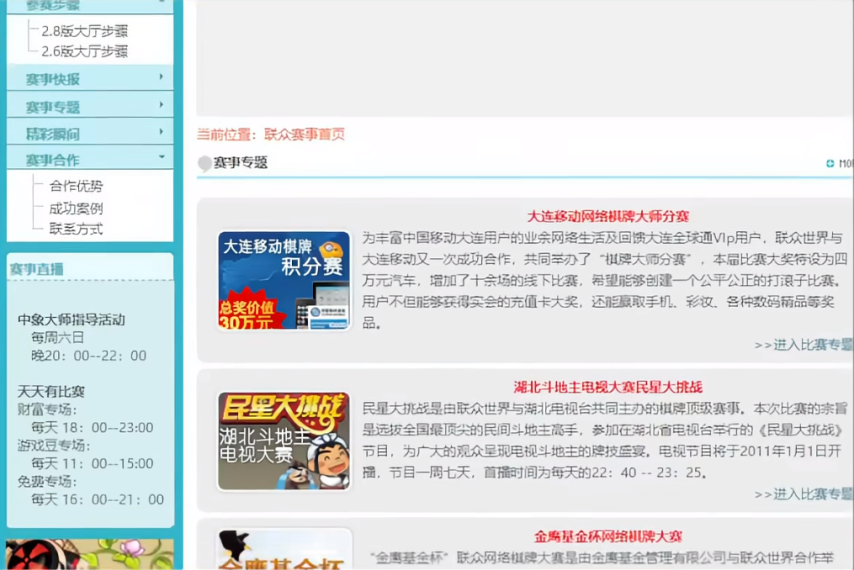Open the 2.6版大厅步骤 tree item
Viewport: 854px width, 570px height.
[84, 51]
